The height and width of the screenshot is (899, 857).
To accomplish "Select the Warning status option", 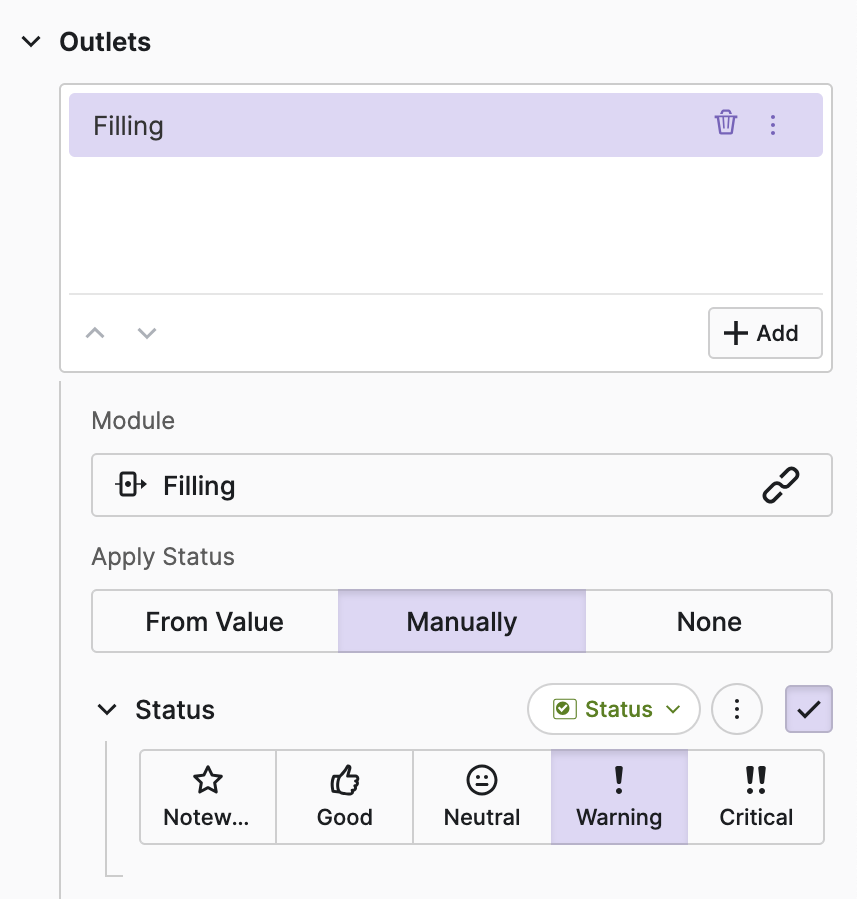I will point(619,797).
